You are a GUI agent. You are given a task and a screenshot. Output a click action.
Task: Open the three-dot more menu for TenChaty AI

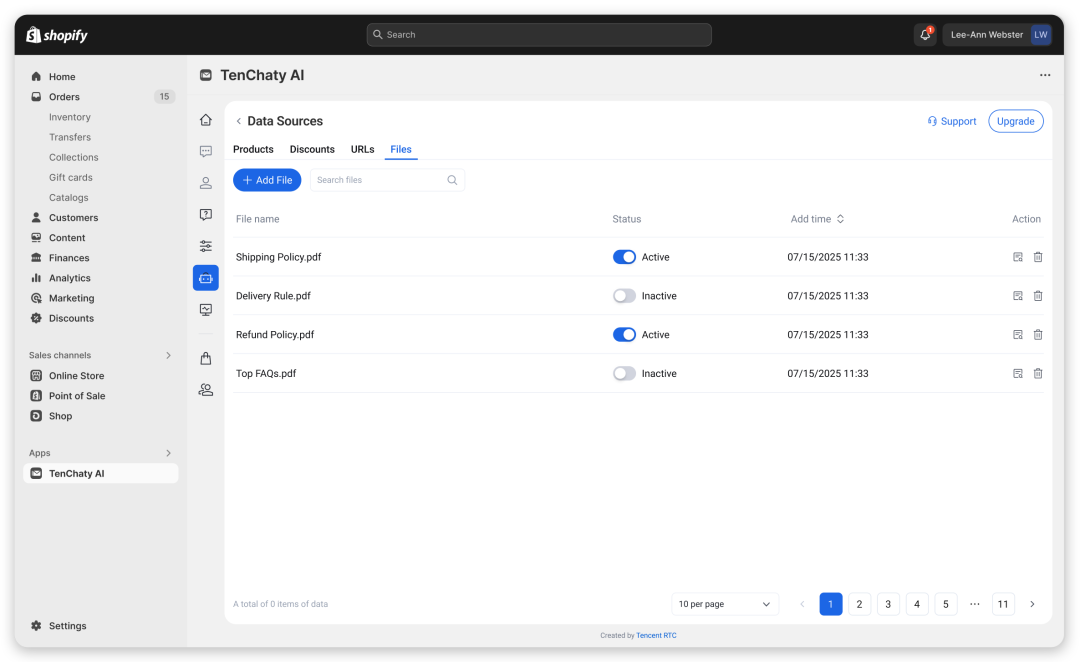(1045, 75)
